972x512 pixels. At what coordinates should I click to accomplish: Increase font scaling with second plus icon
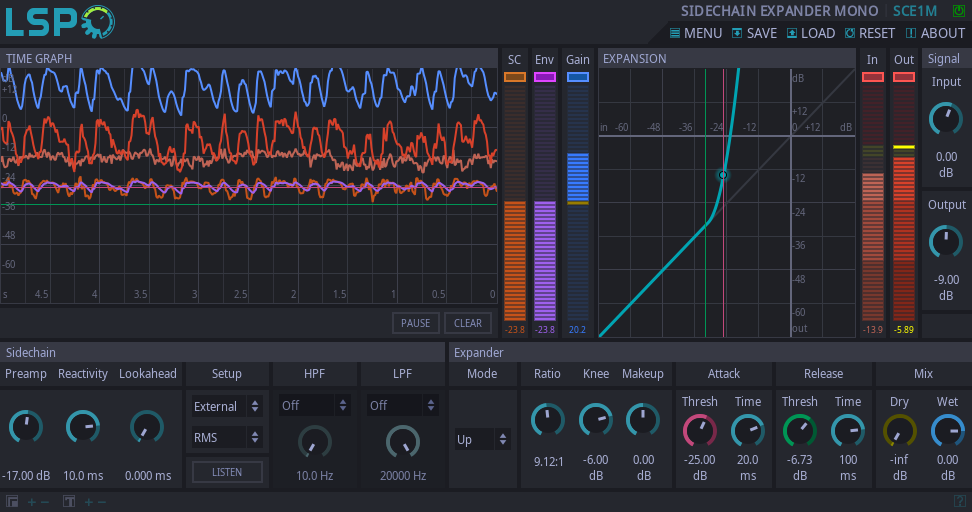click(x=89, y=501)
